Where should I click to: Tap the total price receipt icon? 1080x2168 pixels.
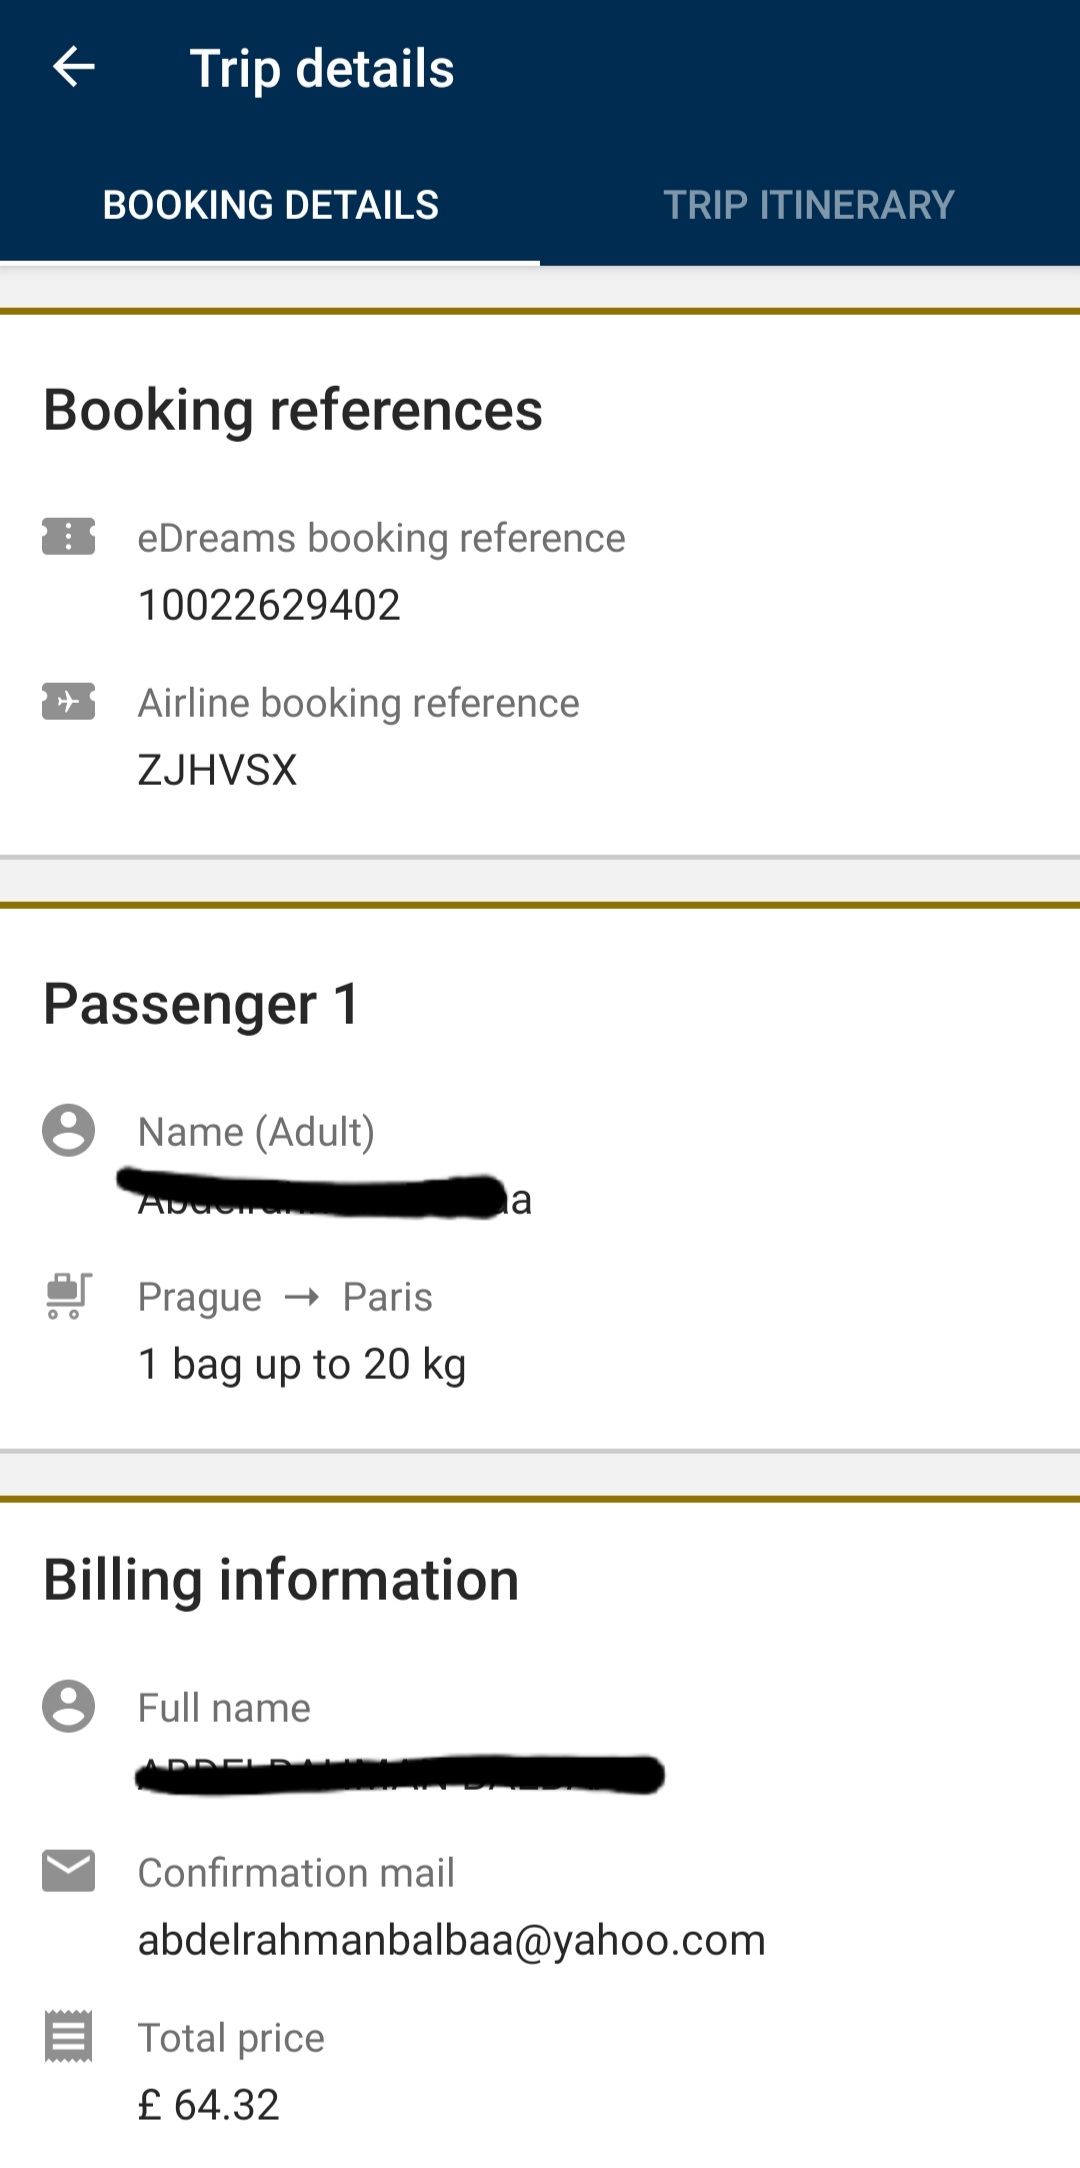point(68,2036)
